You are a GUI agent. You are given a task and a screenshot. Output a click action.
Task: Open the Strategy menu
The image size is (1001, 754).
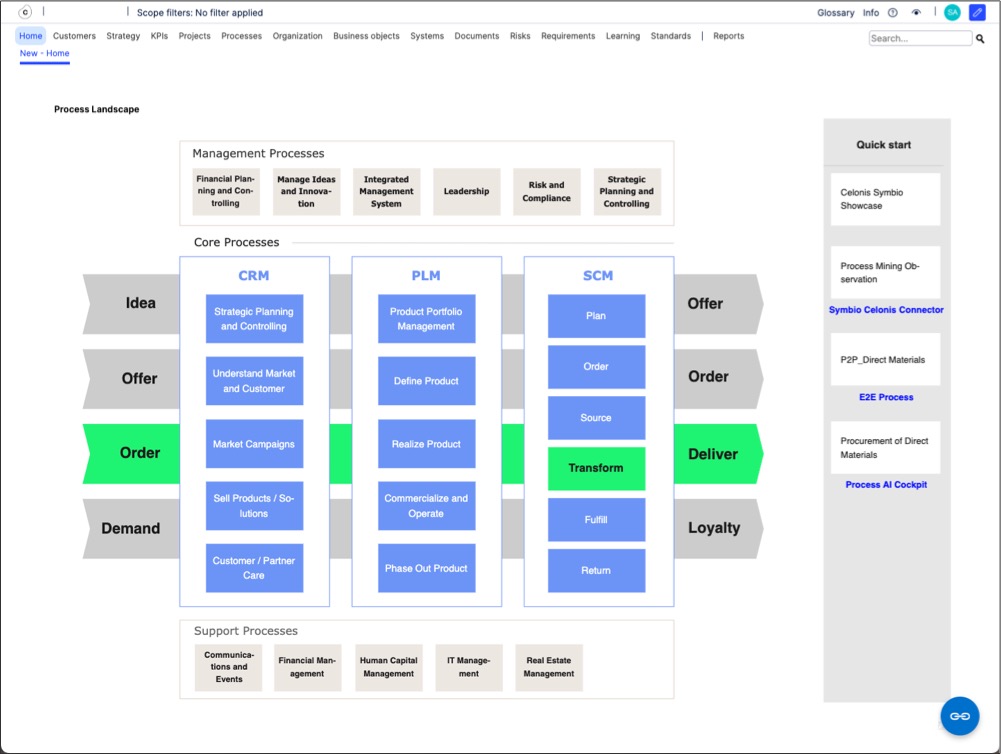pyautogui.click(x=123, y=36)
